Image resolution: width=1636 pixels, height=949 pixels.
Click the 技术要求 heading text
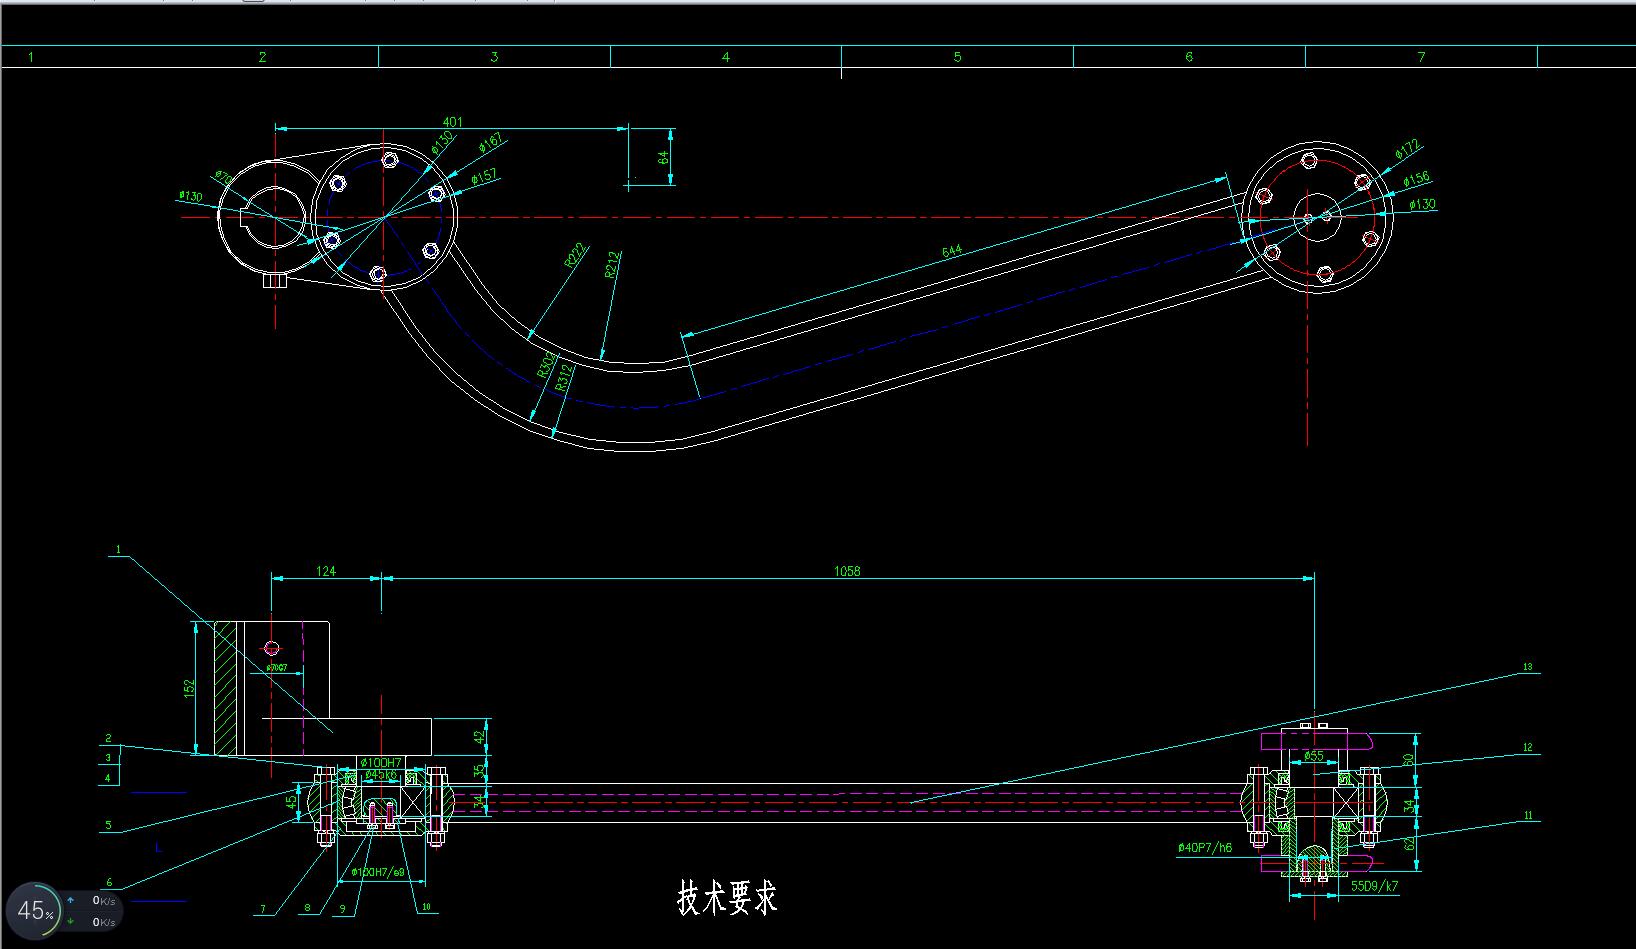coord(727,898)
